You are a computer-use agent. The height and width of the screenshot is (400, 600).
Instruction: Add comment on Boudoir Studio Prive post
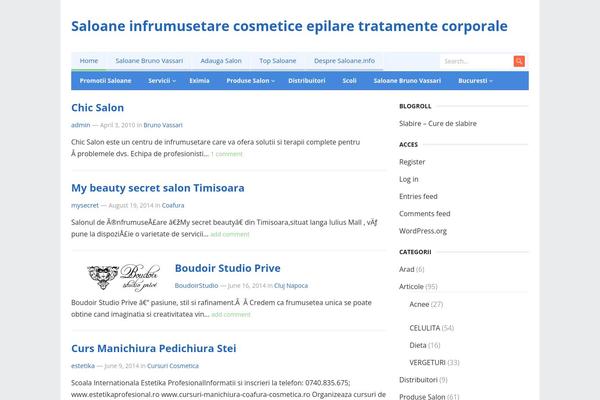point(231,315)
